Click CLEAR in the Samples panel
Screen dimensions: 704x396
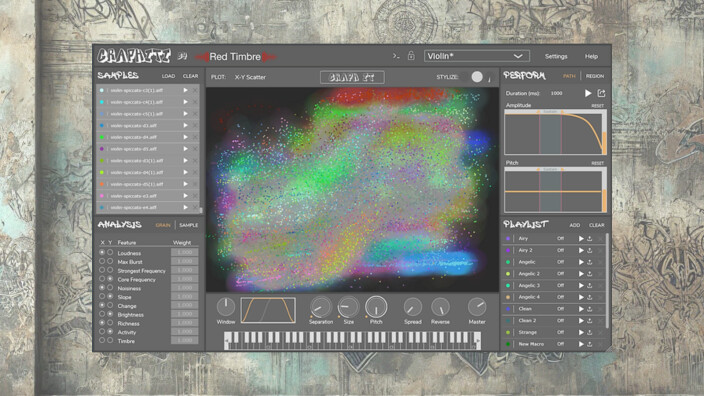[190, 76]
